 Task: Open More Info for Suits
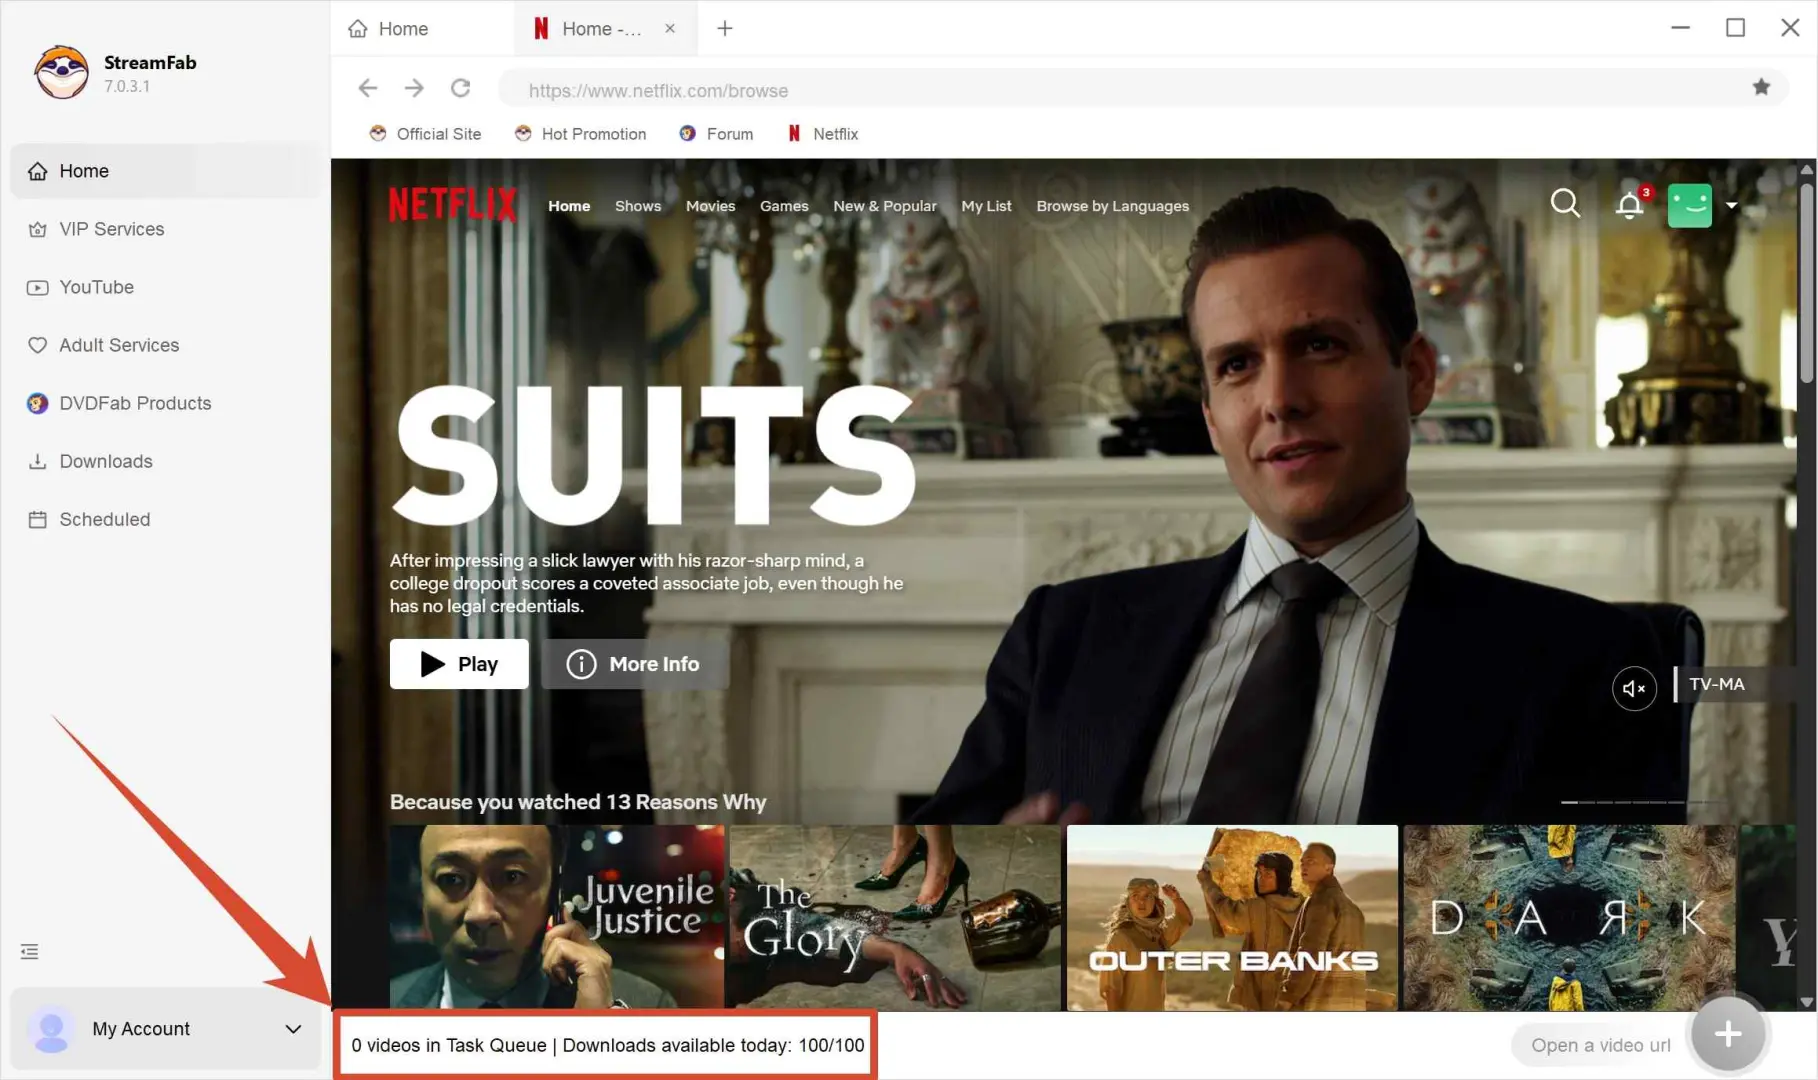click(635, 664)
